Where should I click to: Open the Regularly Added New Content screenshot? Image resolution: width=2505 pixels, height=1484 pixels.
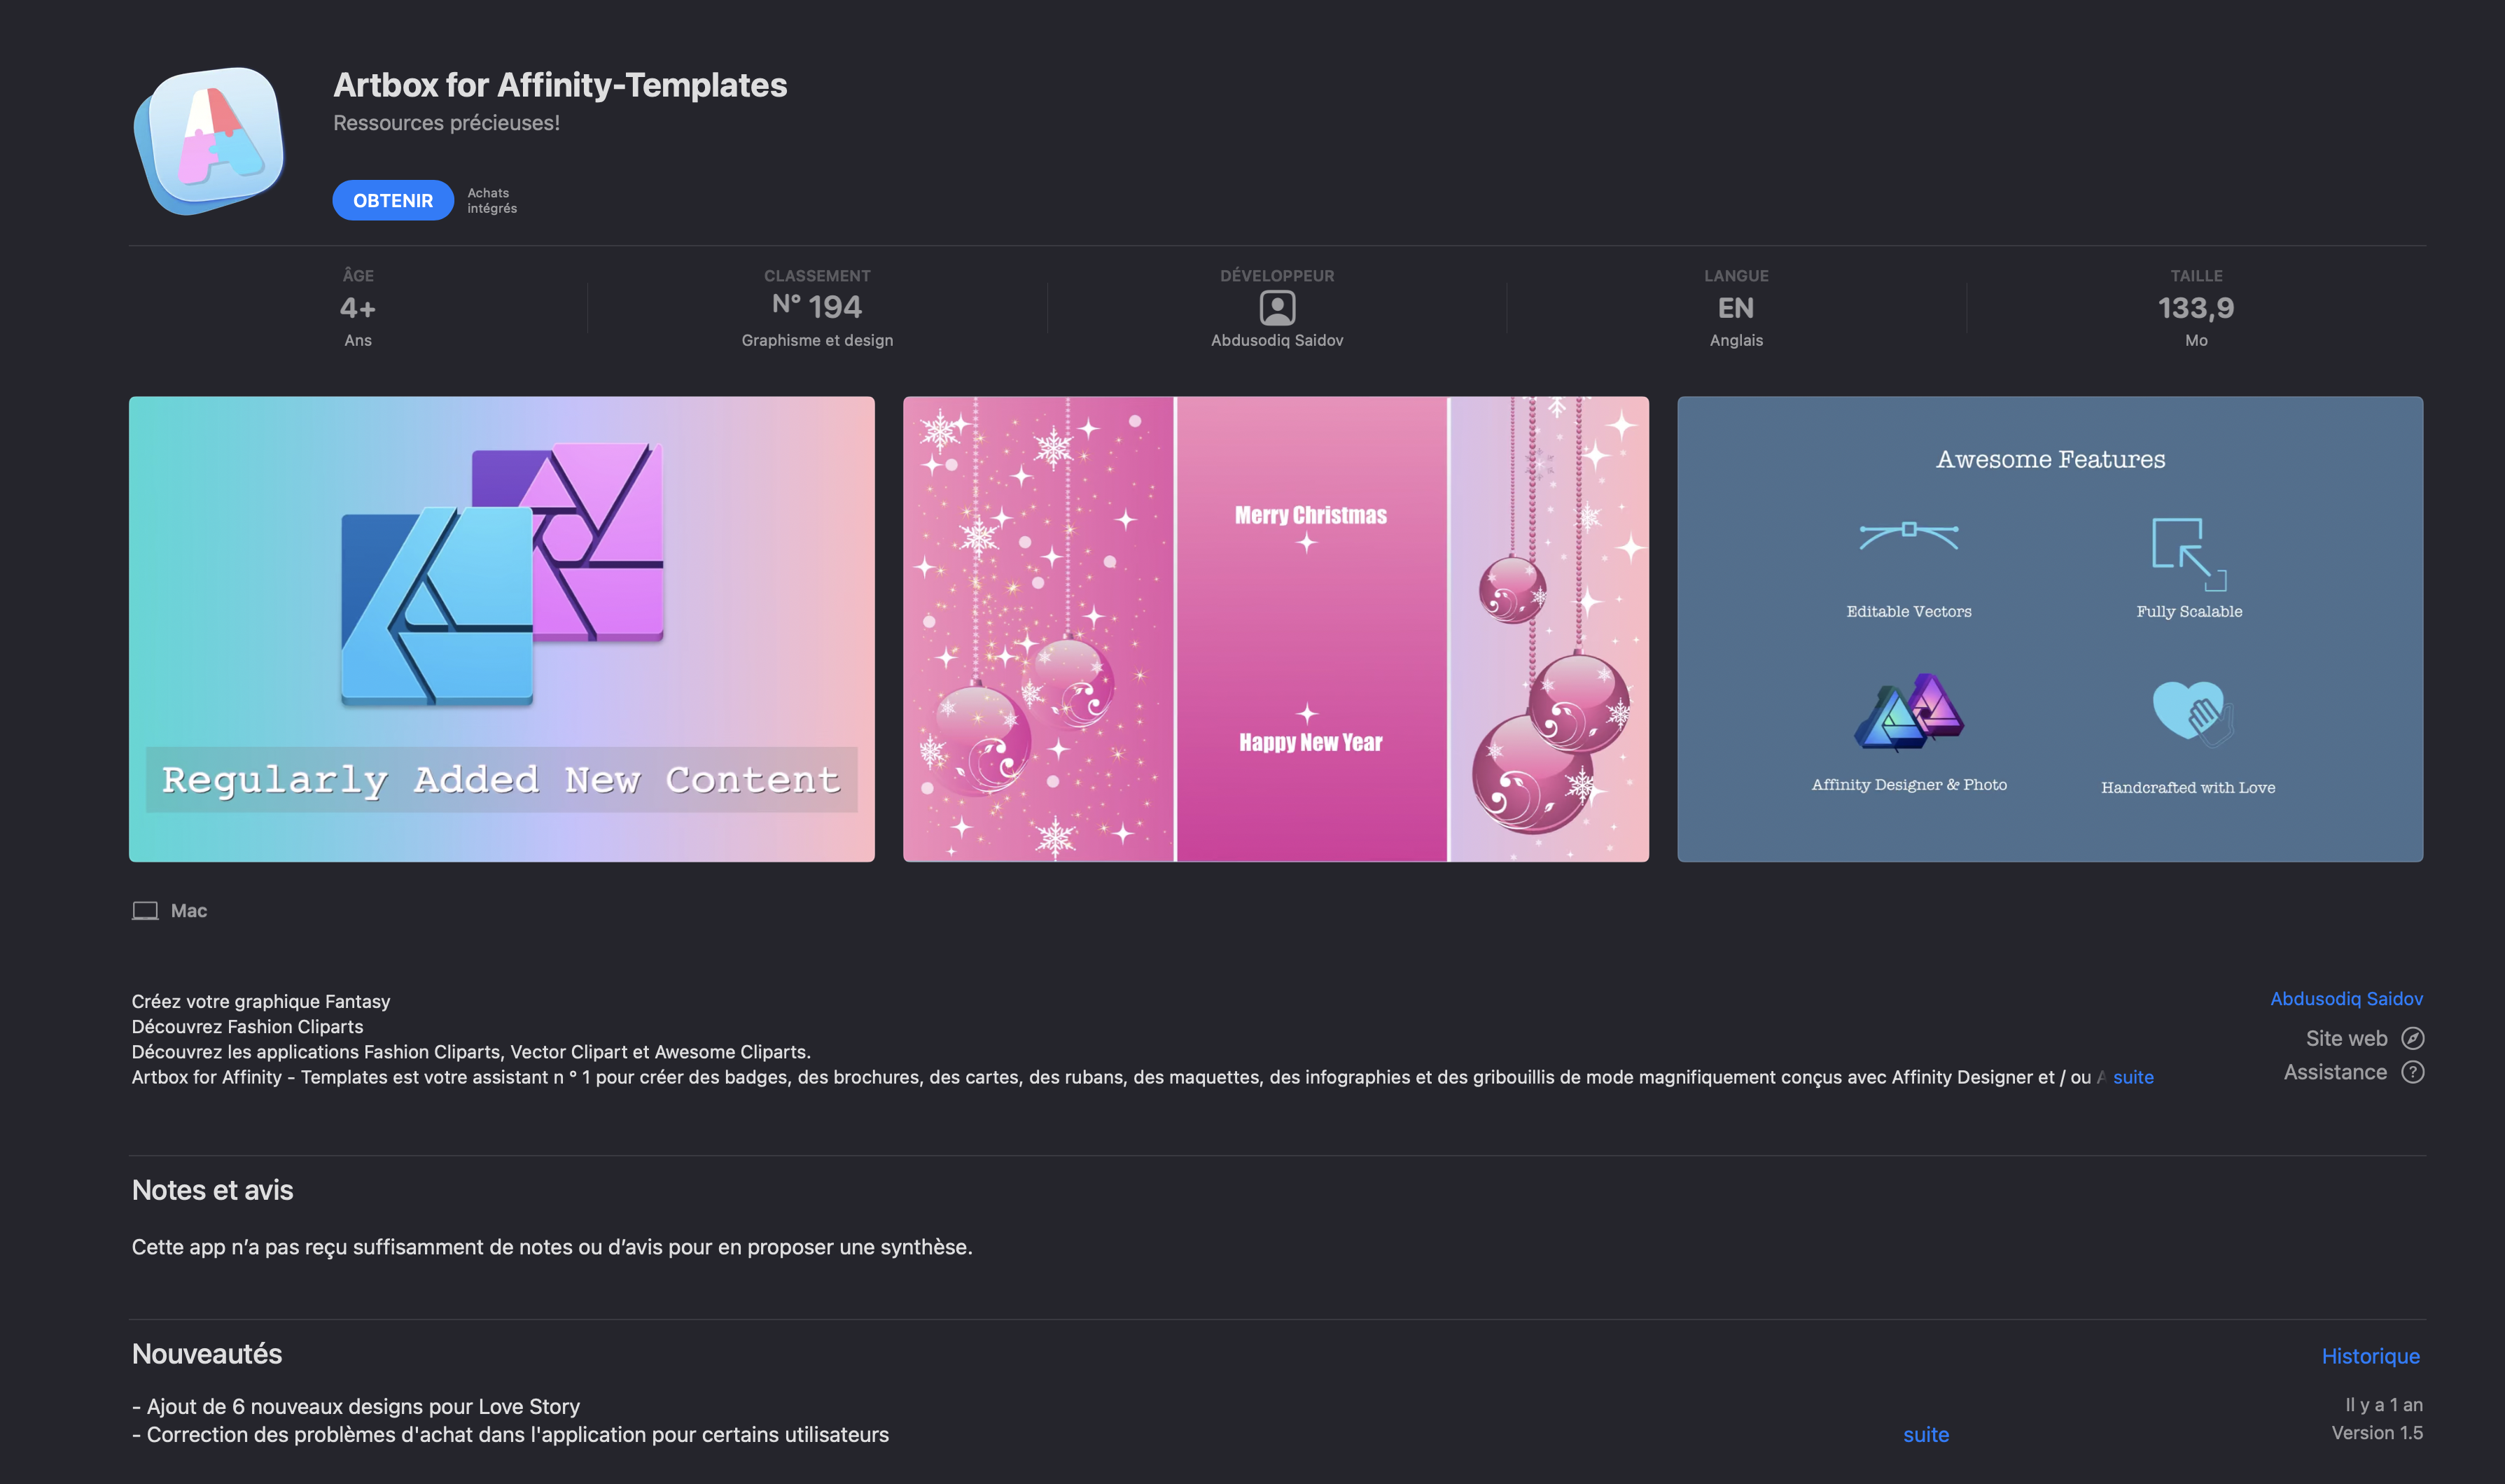tap(502, 629)
